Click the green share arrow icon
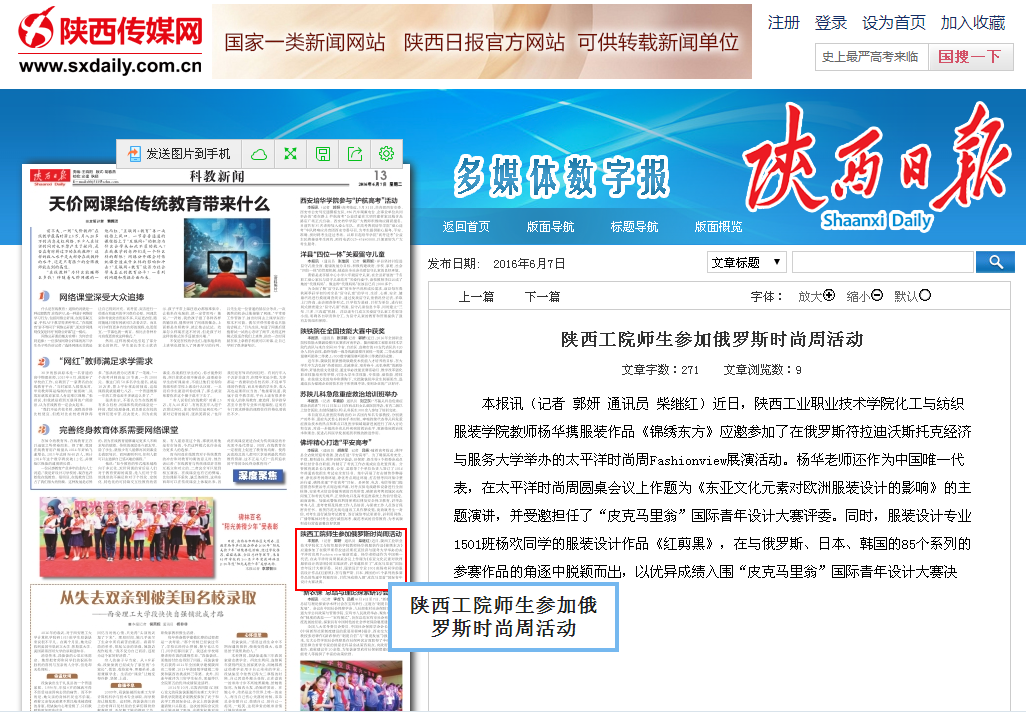 point(355,154)
